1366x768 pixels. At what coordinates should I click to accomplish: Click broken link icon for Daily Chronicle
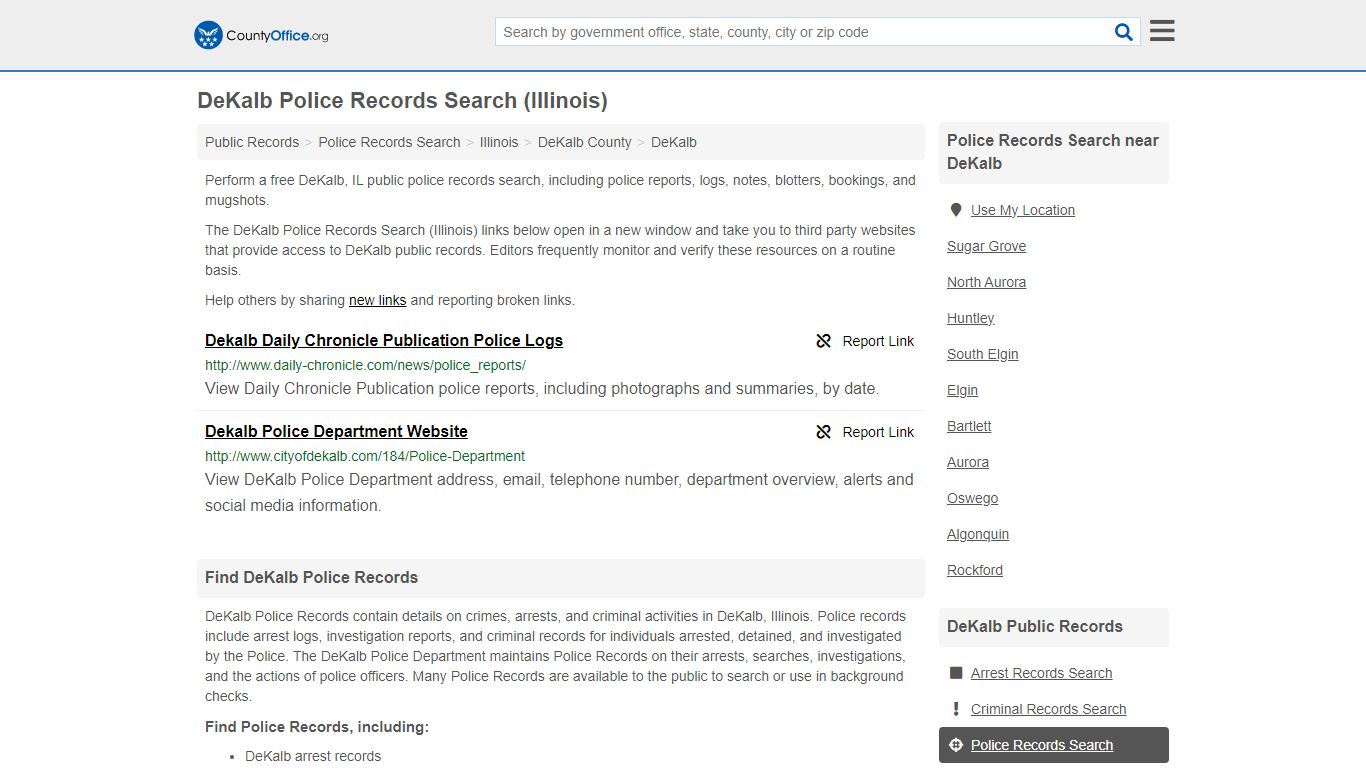(x=824, y=341)
